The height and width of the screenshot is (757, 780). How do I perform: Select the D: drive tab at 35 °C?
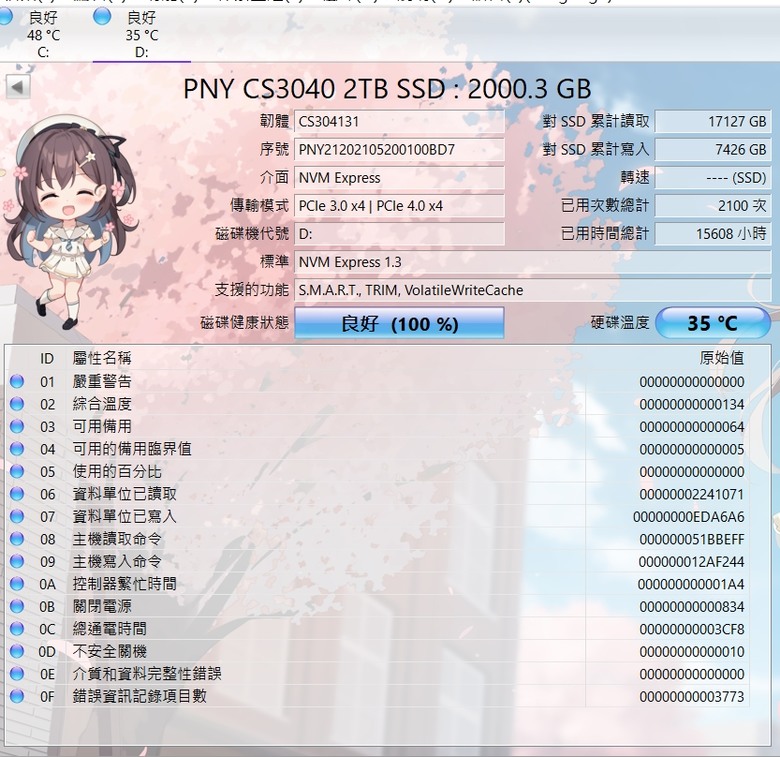pyautogui.click(x=142, y=35)
